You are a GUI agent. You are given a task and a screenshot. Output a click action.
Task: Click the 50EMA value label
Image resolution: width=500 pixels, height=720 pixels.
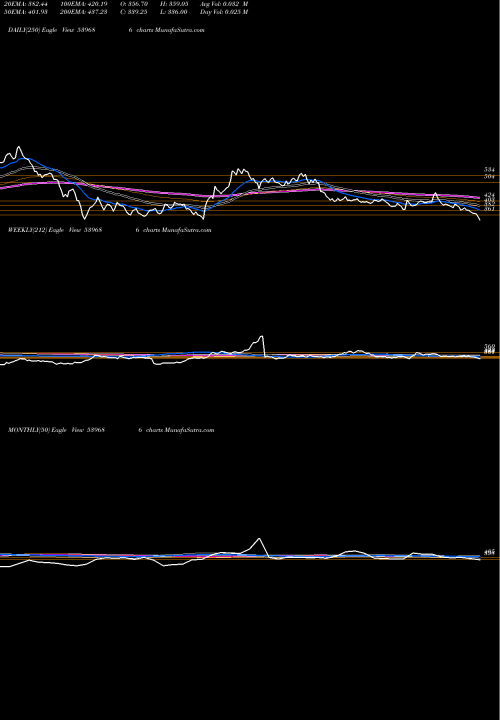pos(26,12)
